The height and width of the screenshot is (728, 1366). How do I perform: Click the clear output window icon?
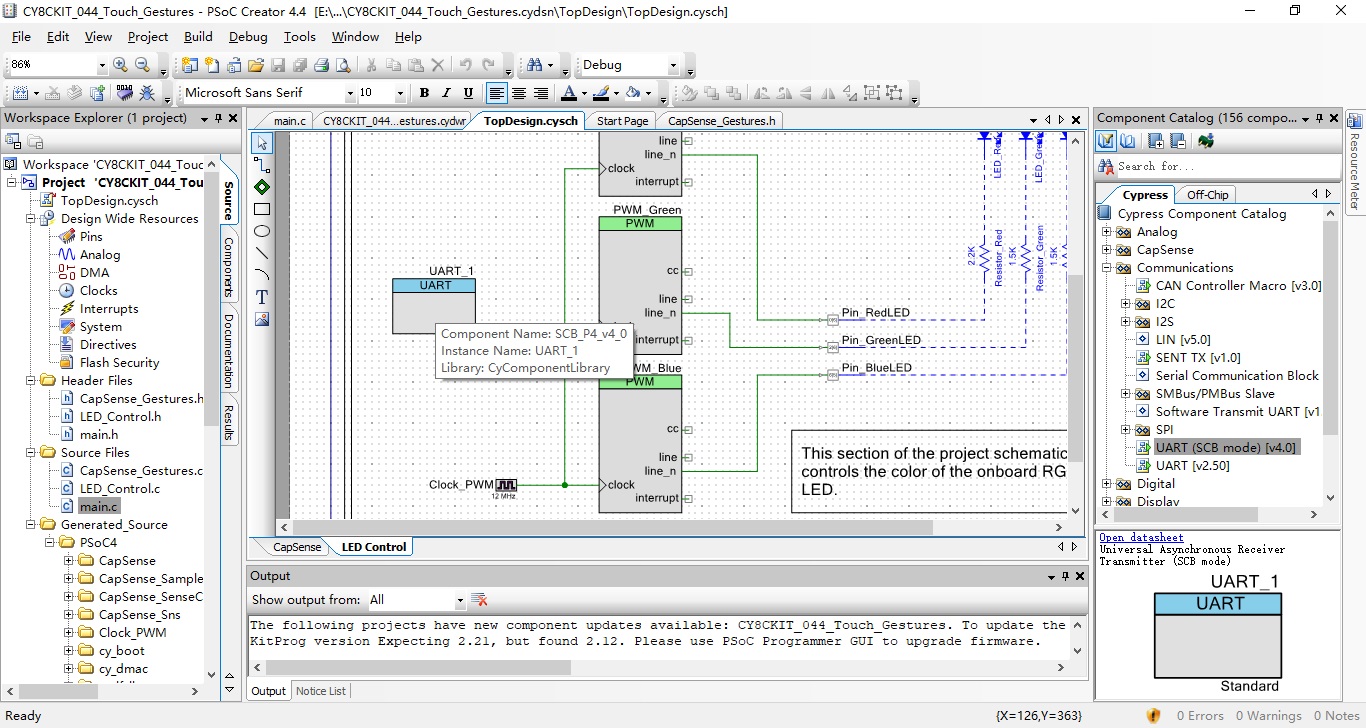click(479, 600)
